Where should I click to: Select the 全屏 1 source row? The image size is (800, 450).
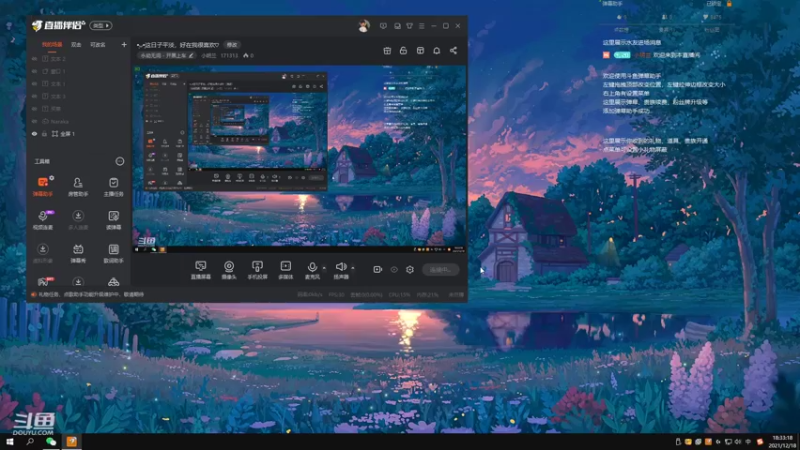pyautogui.click(x=80, y=134)
